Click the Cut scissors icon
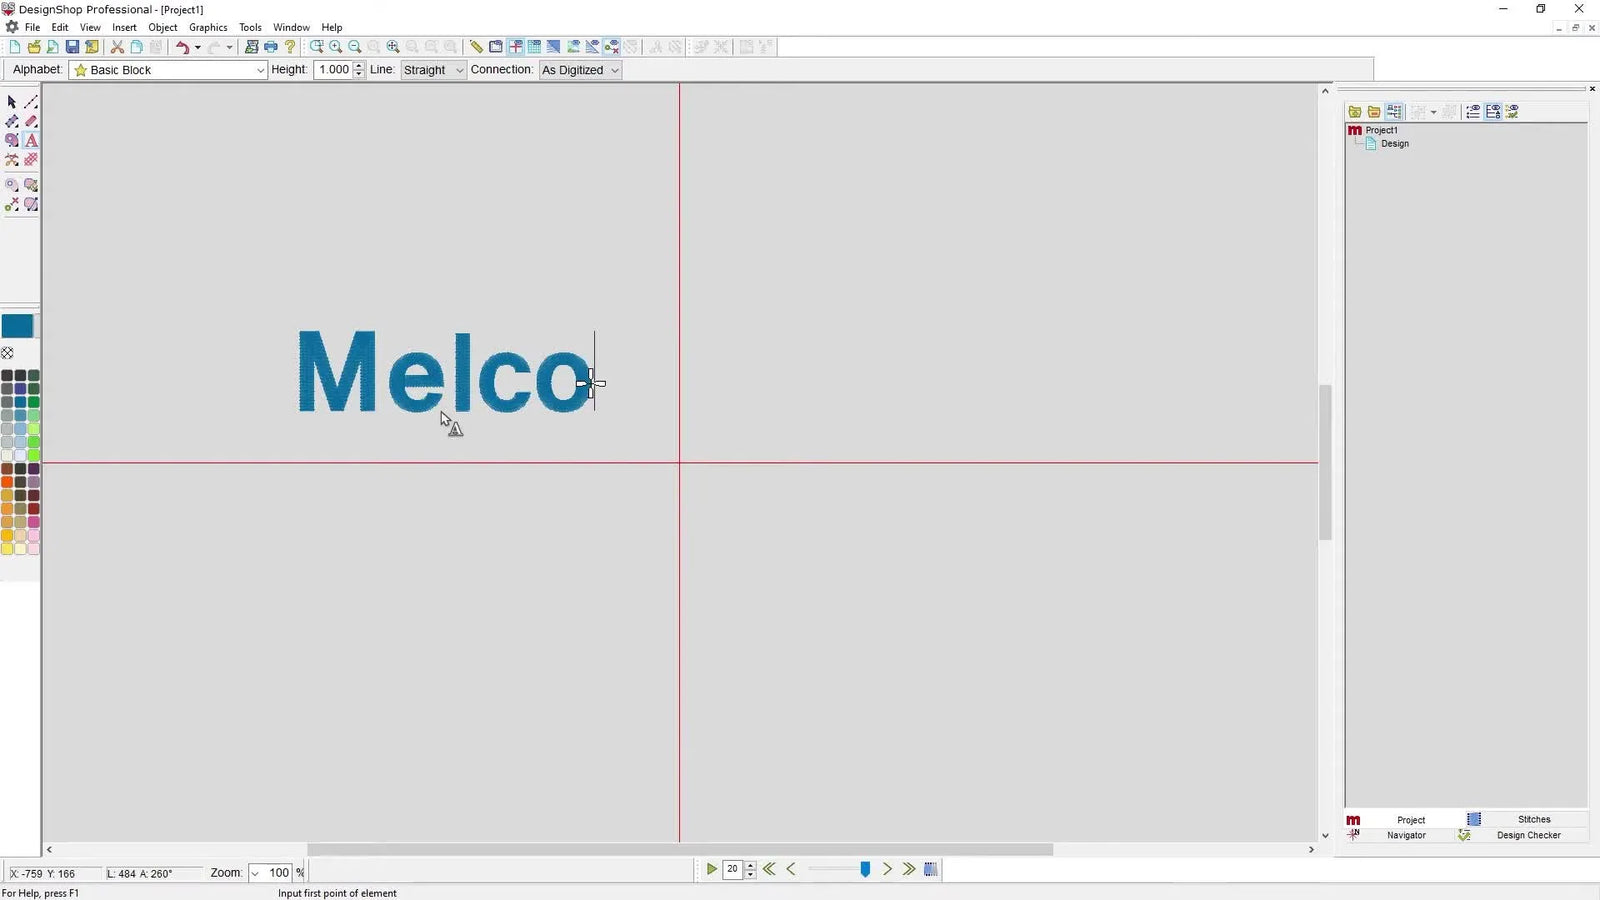Viewport: 1600px width, 900px height. point(117,47)
